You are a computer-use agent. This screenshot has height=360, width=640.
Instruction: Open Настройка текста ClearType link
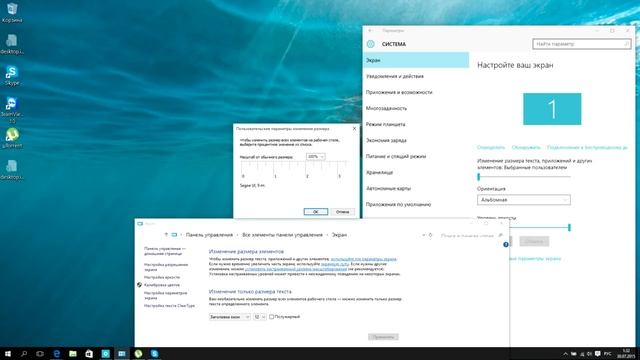coord(169,306)
